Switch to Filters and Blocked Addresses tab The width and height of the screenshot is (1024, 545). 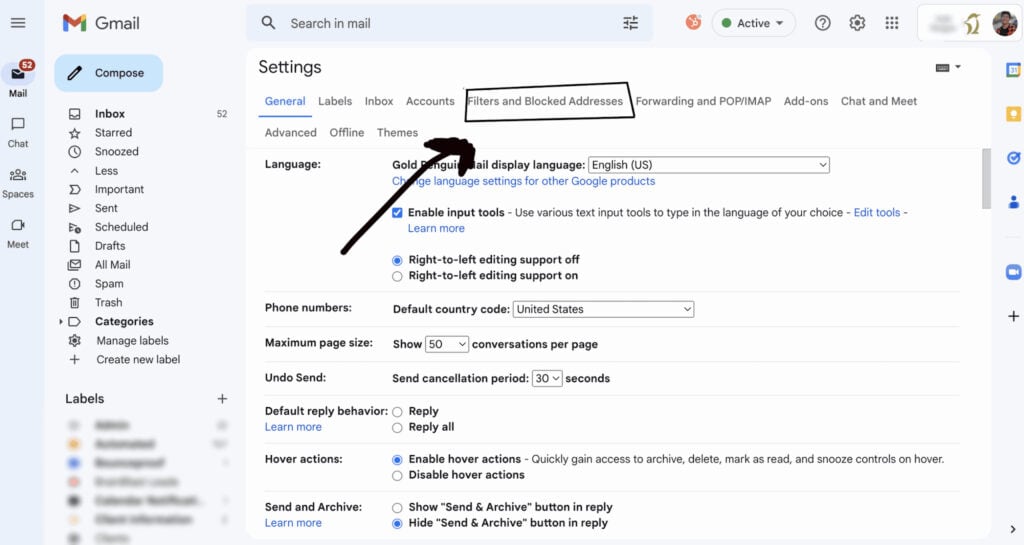545,101
